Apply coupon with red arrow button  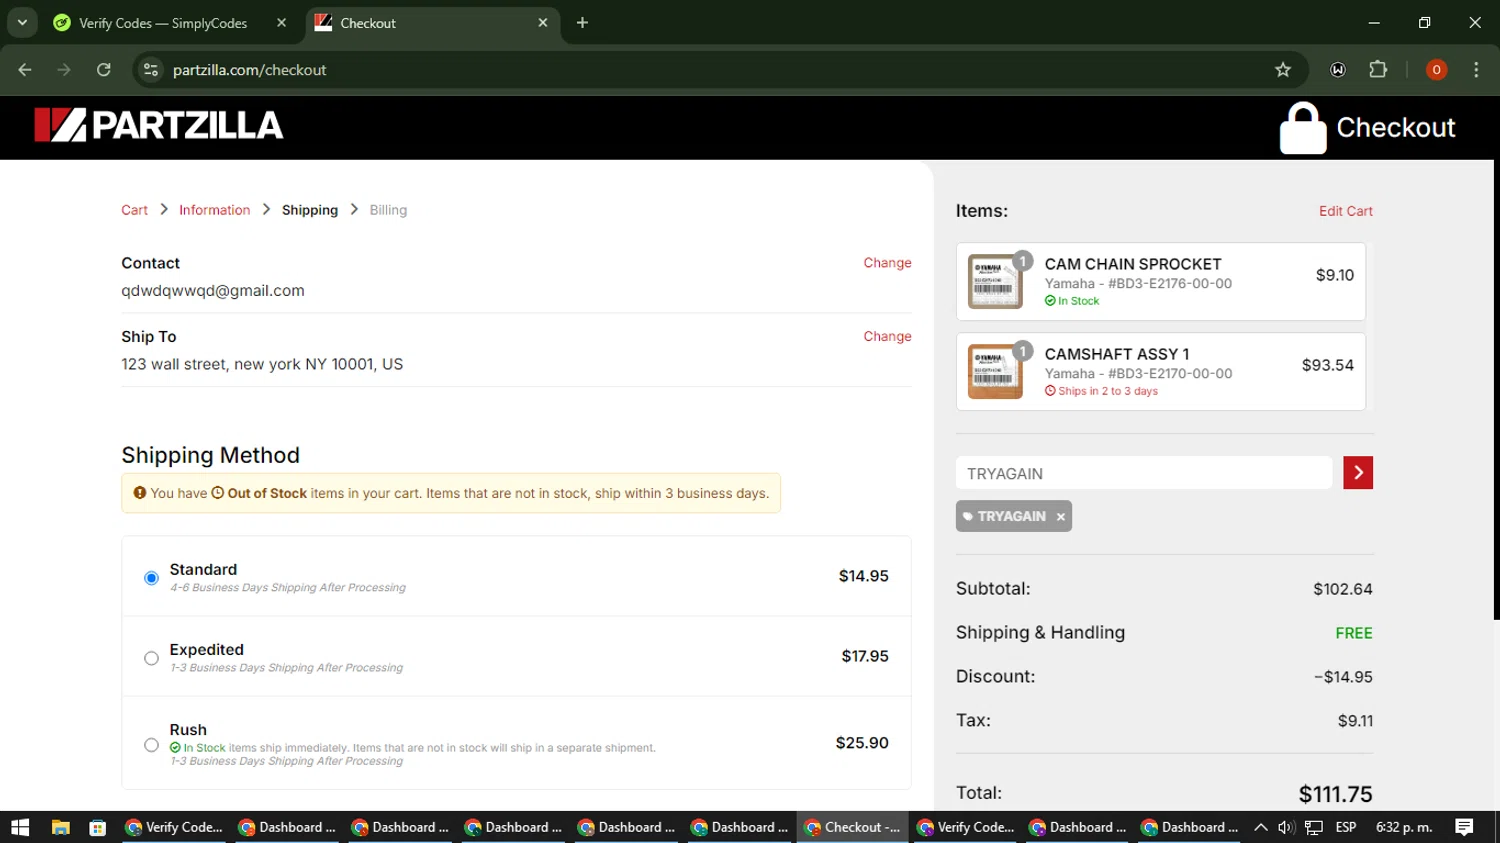(x=1358, y=473)
